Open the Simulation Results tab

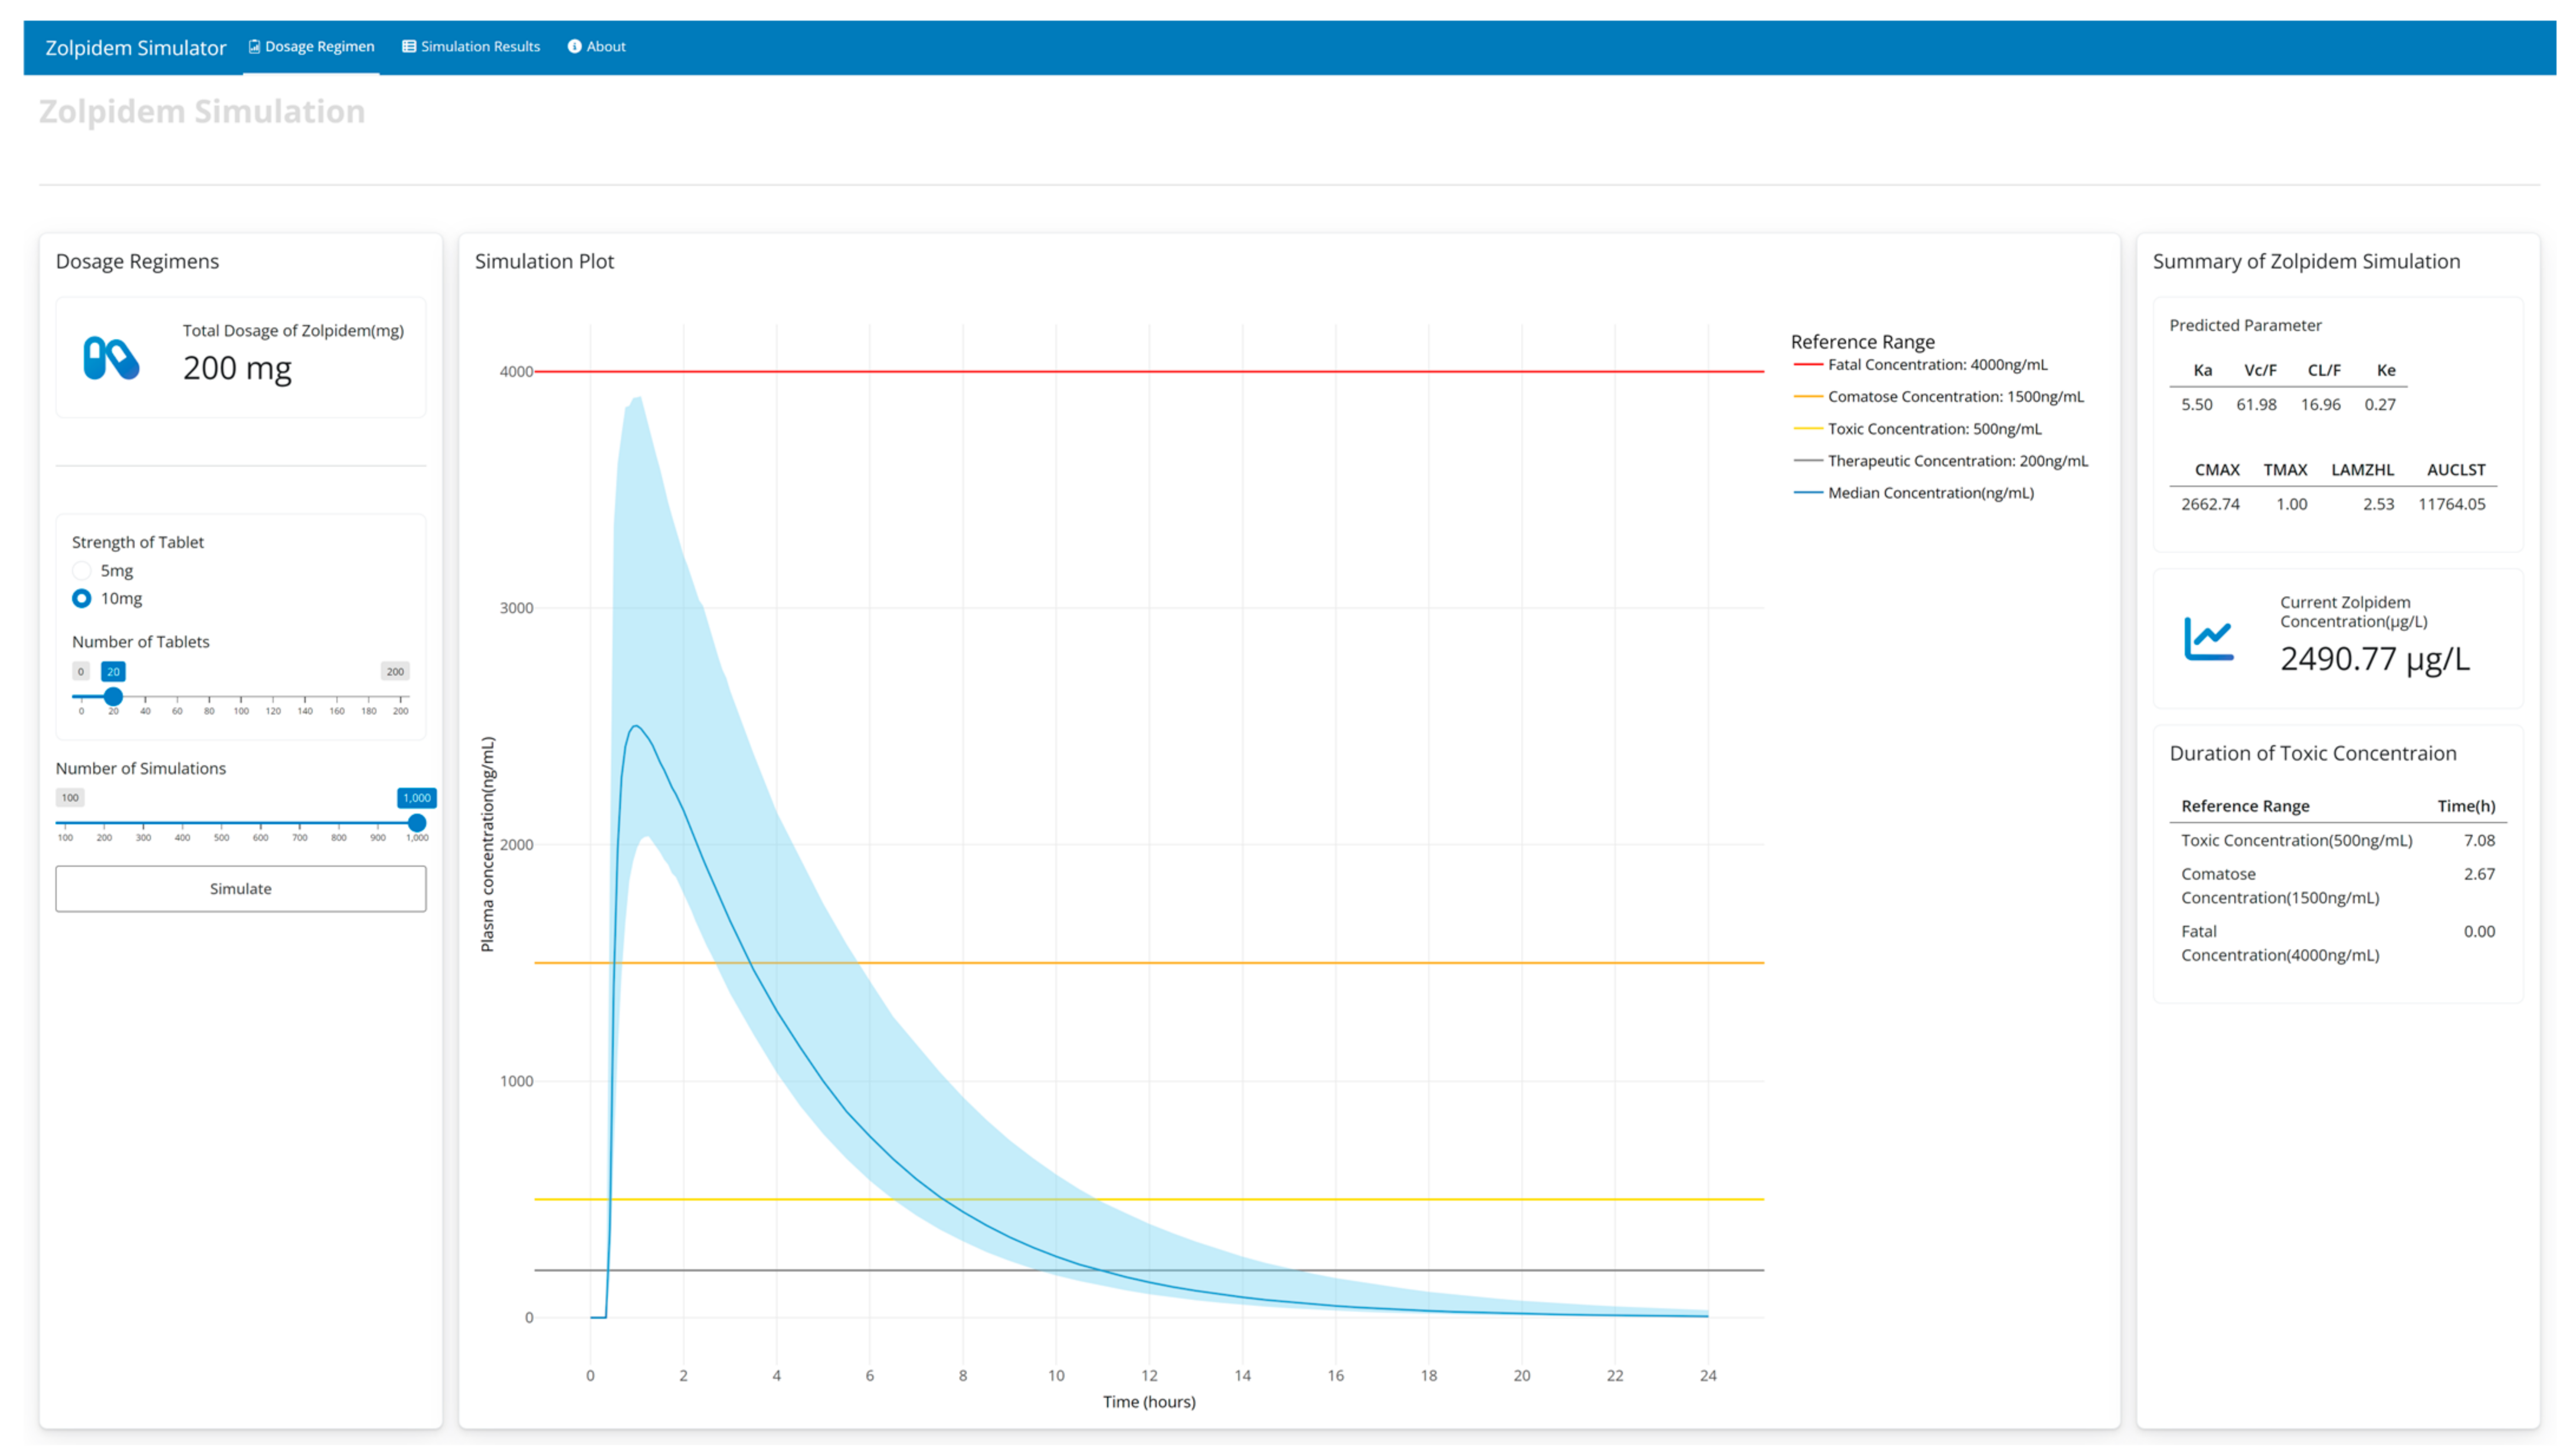pos(479,46)
